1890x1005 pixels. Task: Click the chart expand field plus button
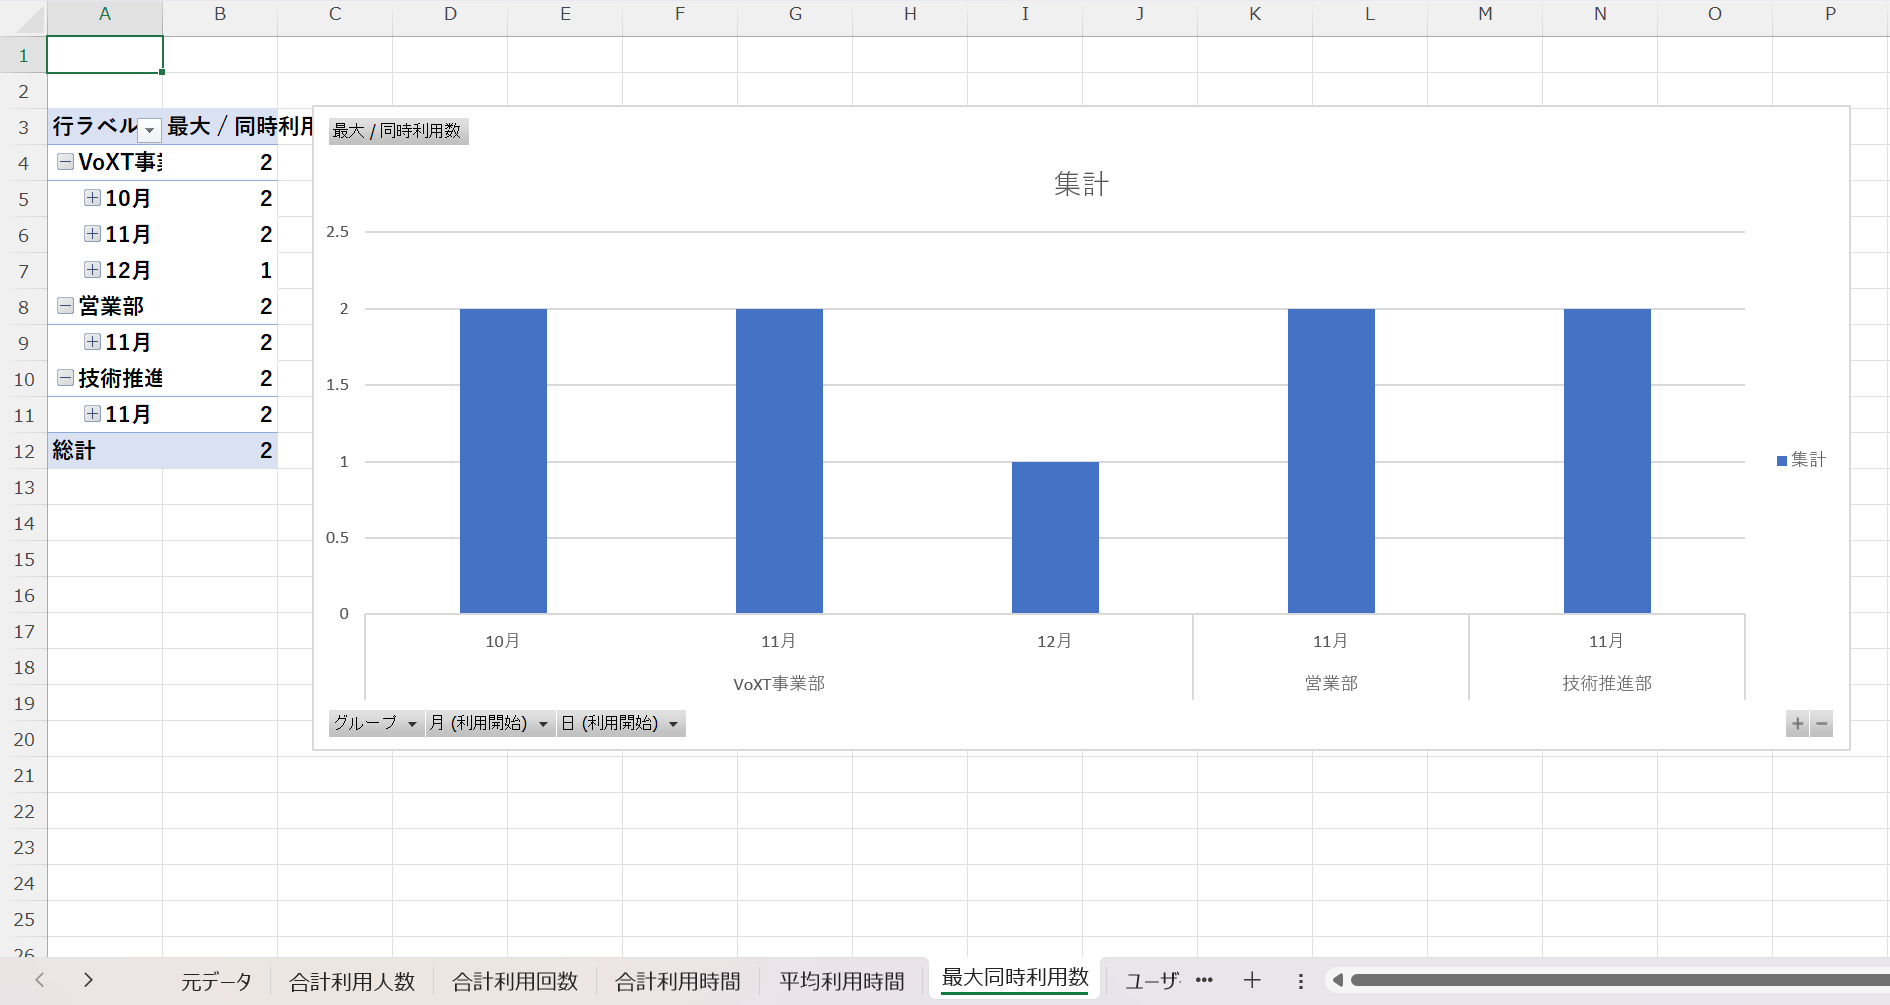coord(1797,724)
